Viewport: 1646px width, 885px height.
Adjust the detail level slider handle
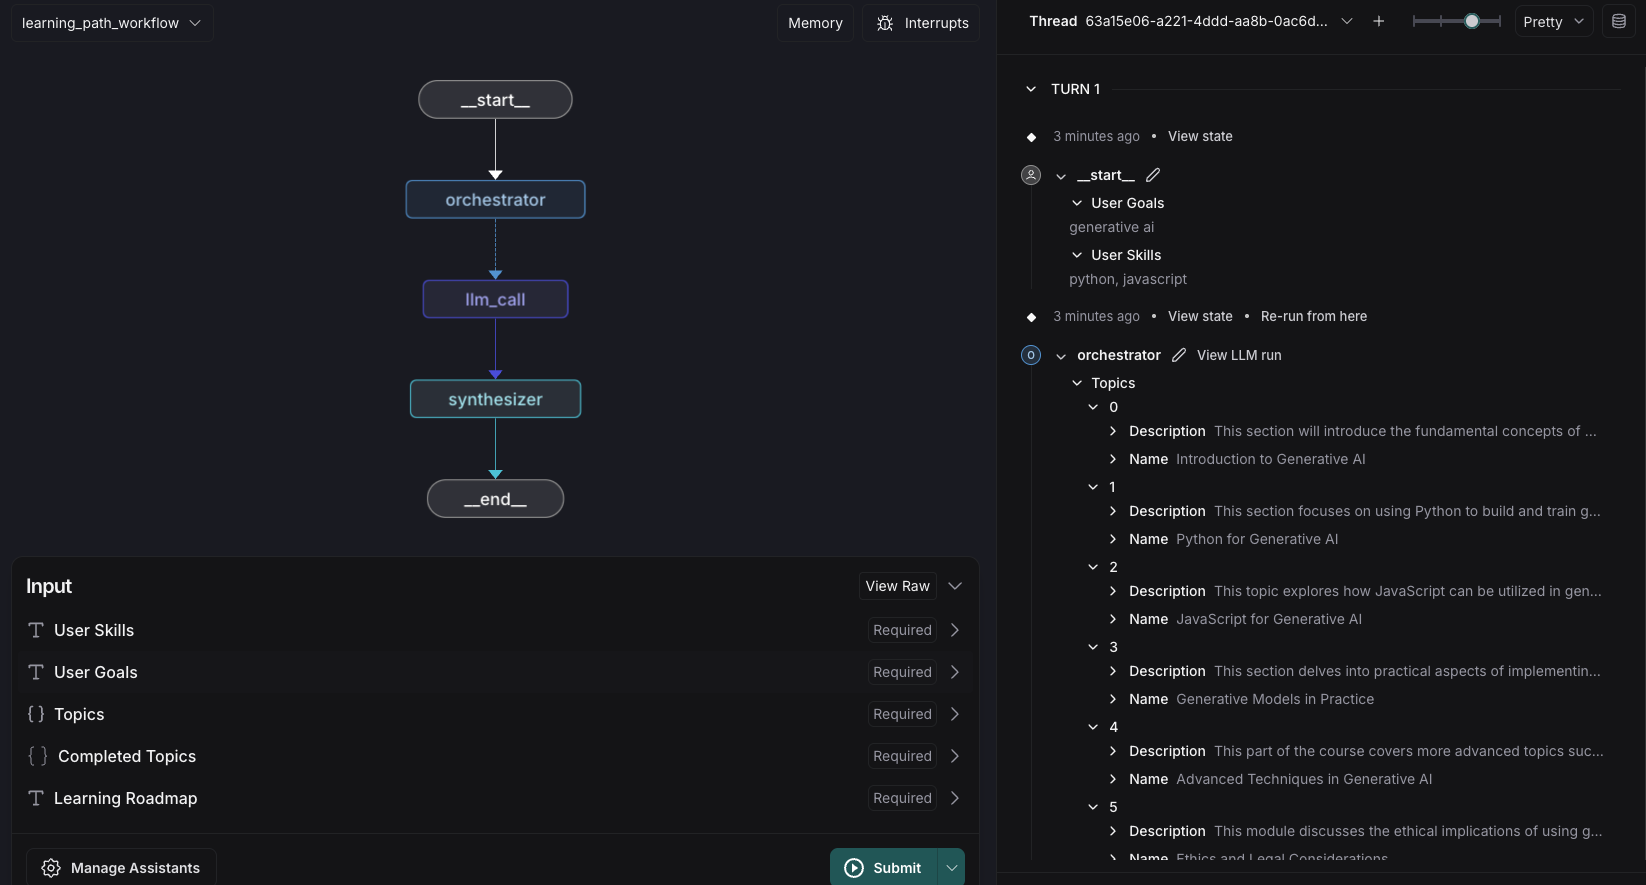[x=1471, y=21]
